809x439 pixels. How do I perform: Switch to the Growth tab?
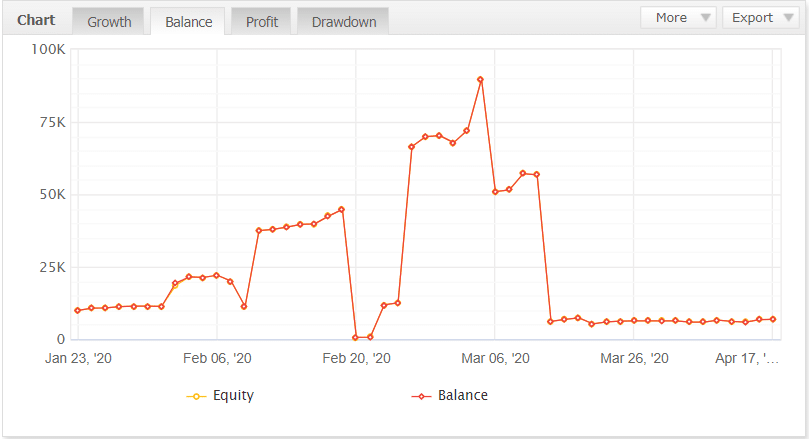point(109,21)
